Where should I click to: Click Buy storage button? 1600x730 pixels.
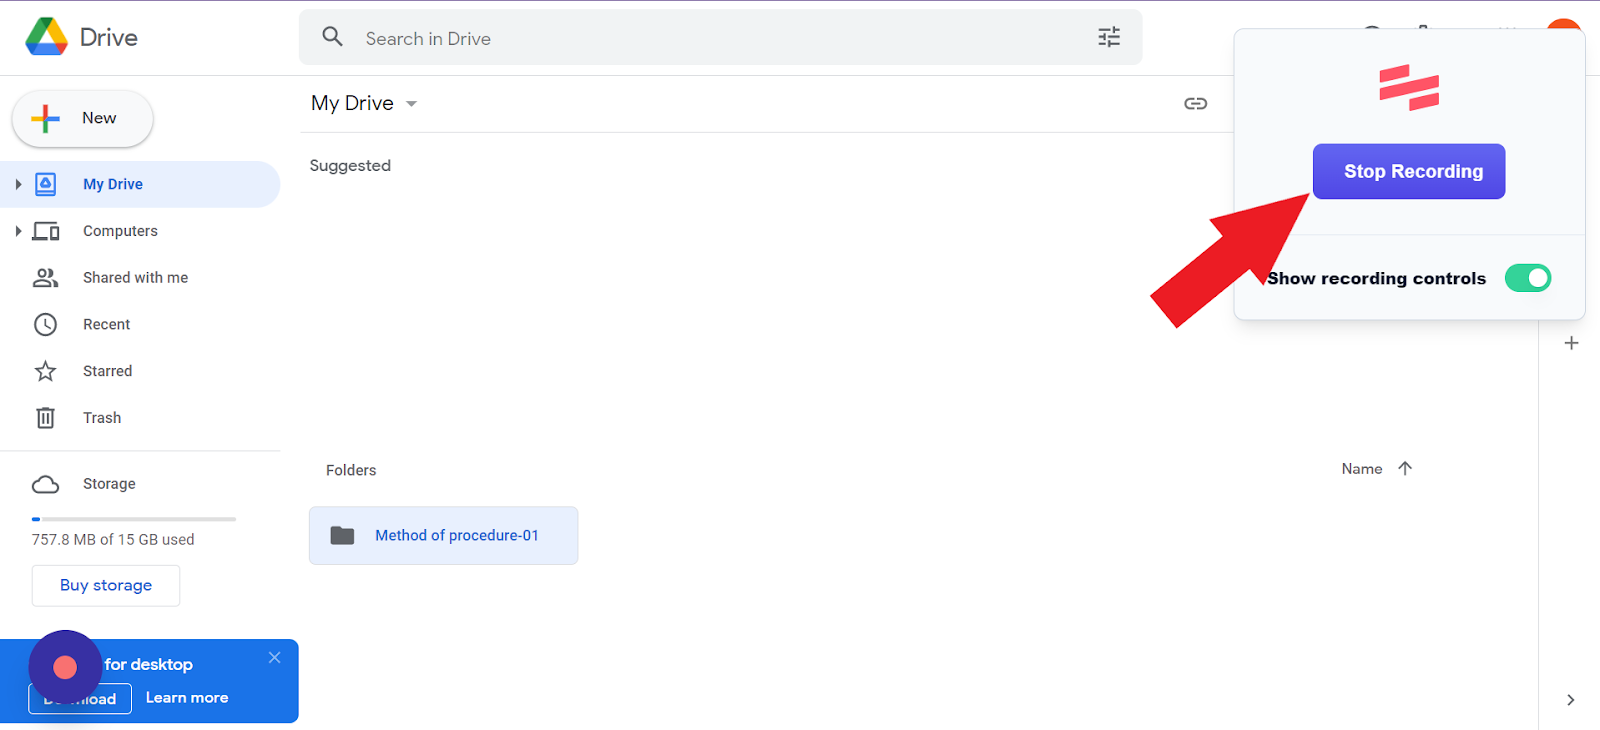106,586
